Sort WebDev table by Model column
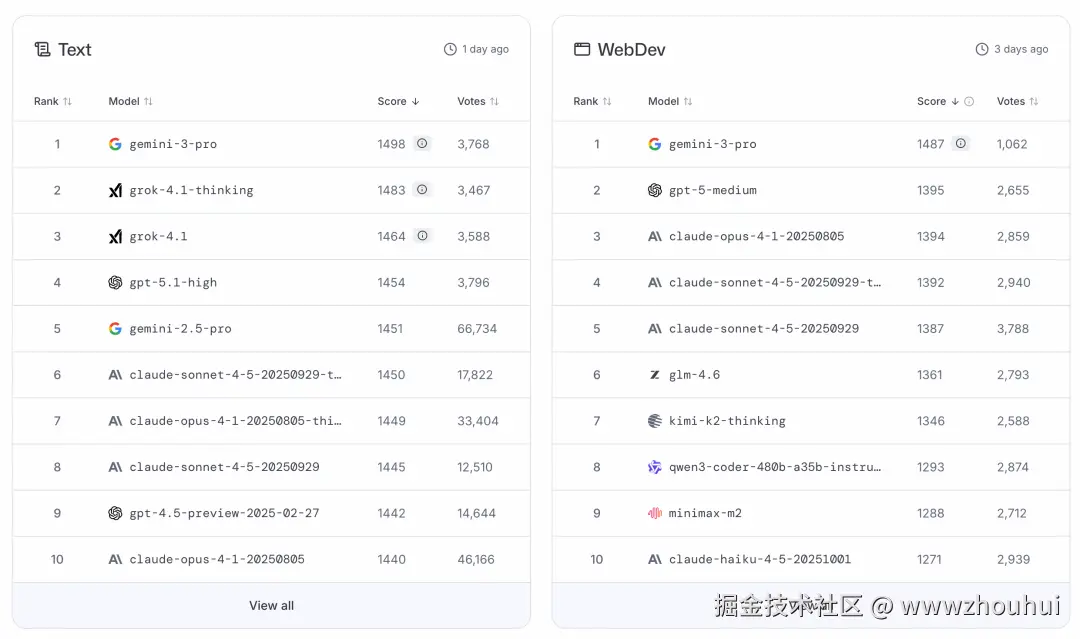This screenshot has width=1080, height=639. pyautogui.click(x=669, y=101)
